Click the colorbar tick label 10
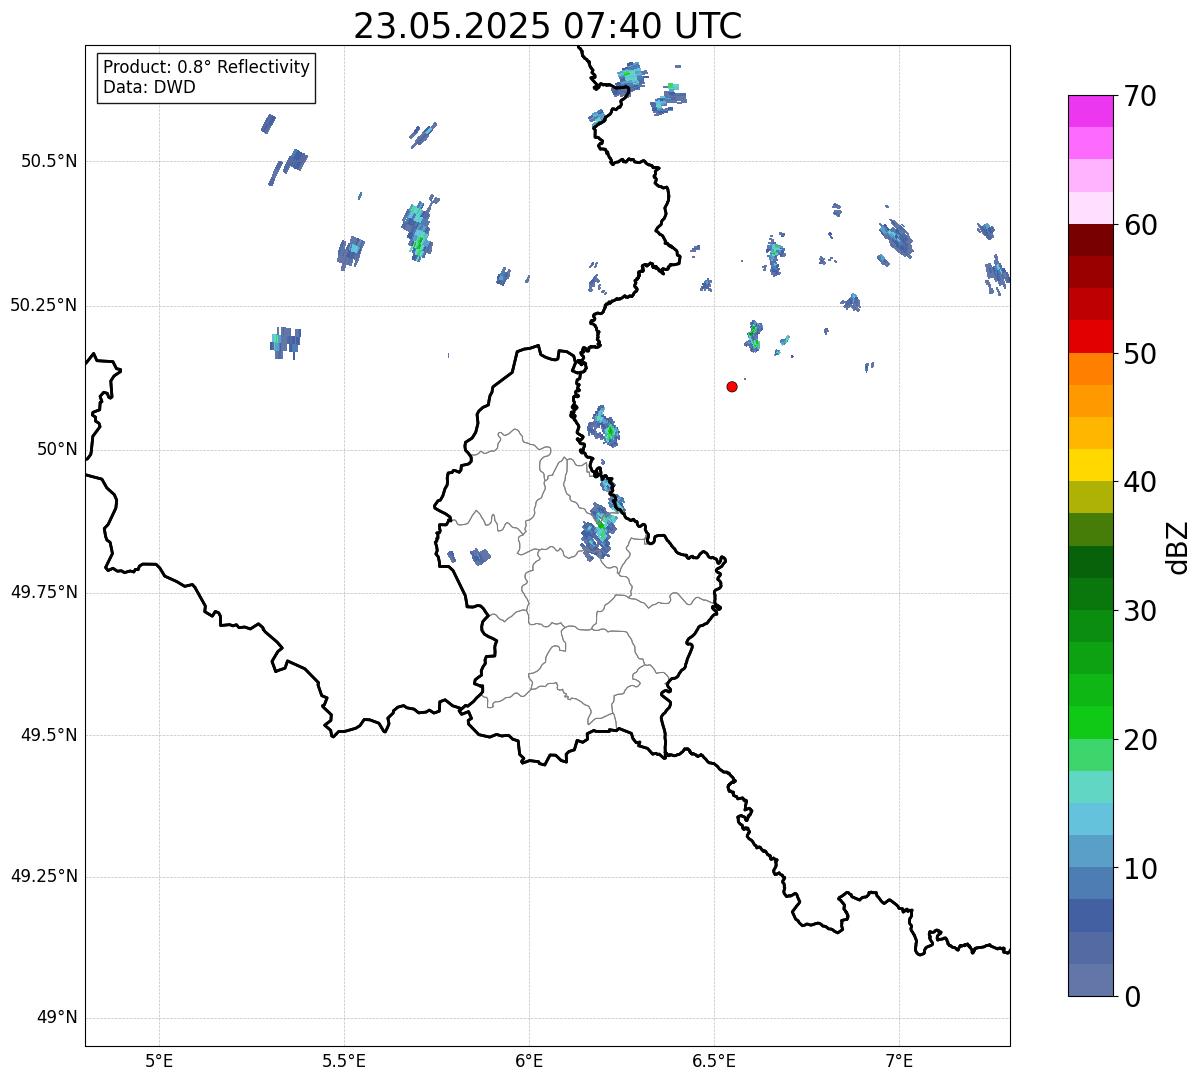Screen dimensions: 1202x1081 tap(1140, 868)
